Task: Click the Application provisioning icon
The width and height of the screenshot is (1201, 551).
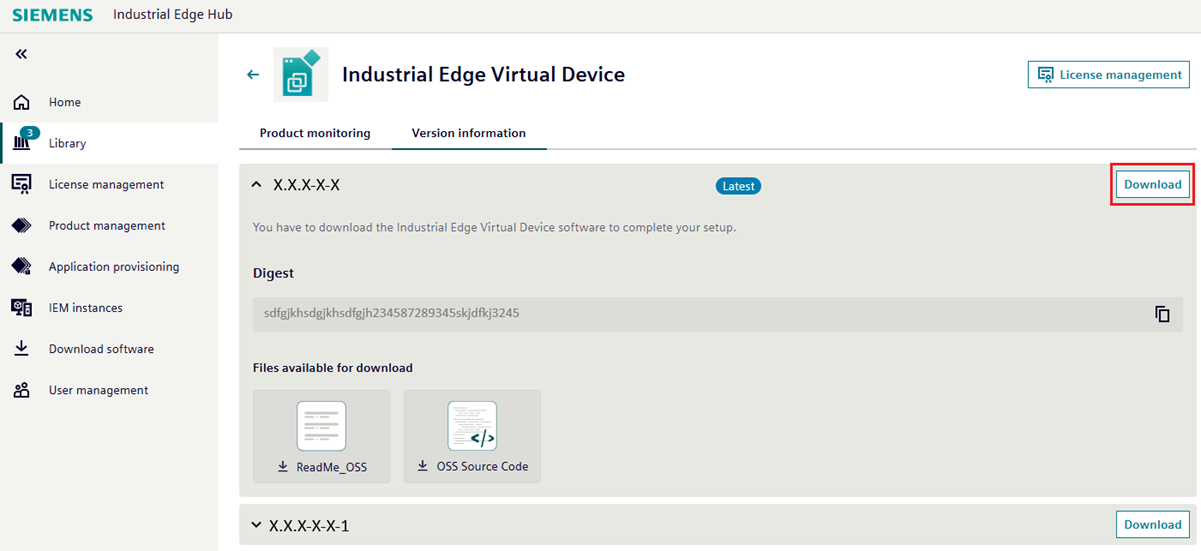Action: click(x=21, y=267)
